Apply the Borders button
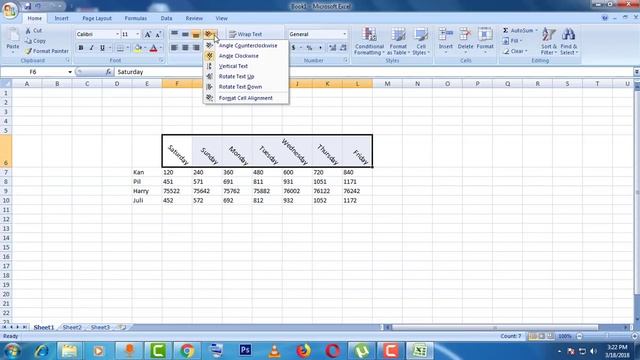The image size is (640, 360). [120, 48]
